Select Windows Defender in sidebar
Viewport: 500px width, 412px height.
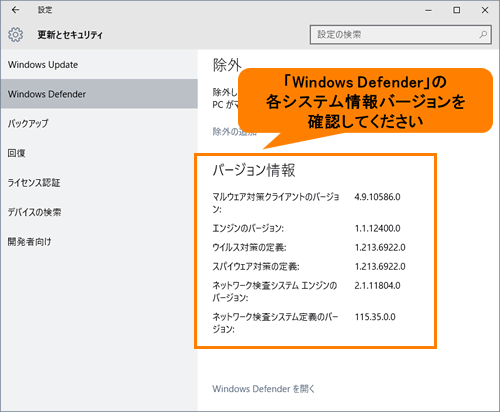99,94
